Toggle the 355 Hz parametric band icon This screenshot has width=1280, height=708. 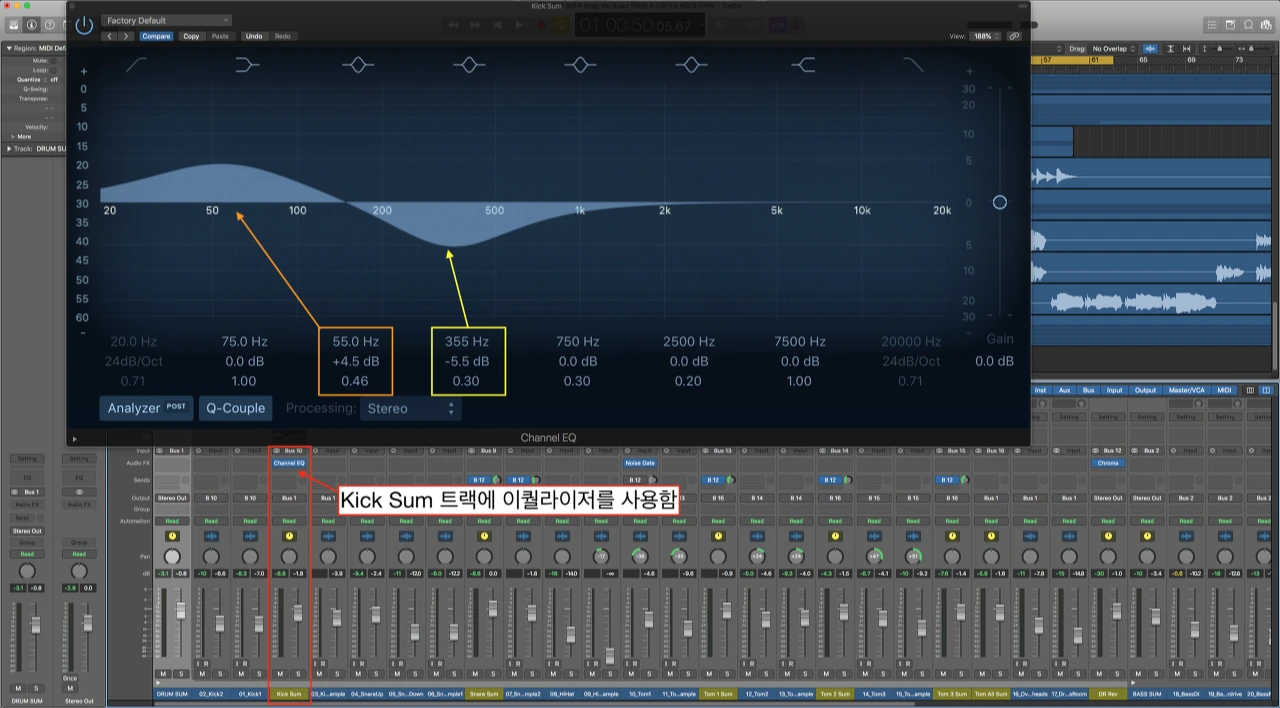pos(468,65)
